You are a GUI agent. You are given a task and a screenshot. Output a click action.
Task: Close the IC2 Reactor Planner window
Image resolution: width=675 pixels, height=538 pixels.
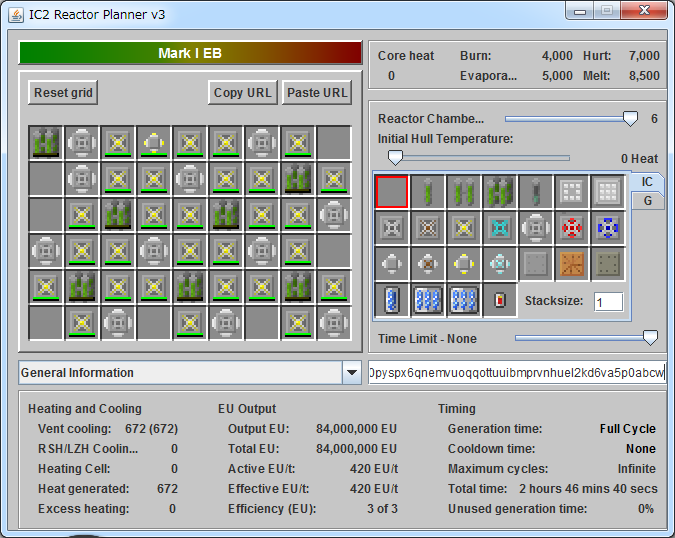[x=644, y=11]
